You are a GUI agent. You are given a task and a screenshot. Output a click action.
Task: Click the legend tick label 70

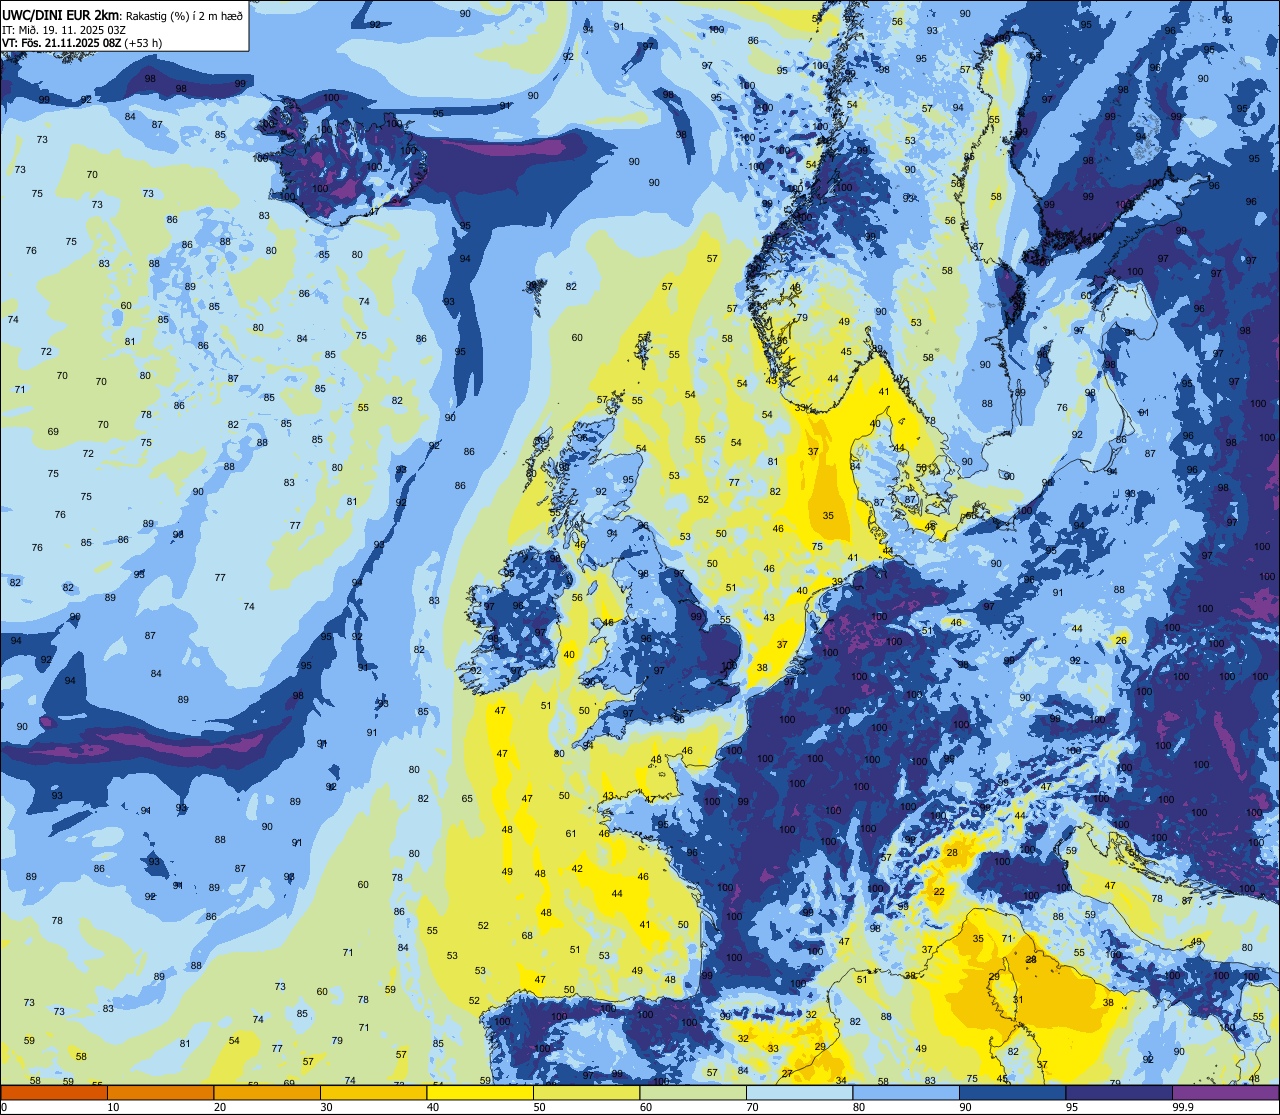tap(752, 1107)
